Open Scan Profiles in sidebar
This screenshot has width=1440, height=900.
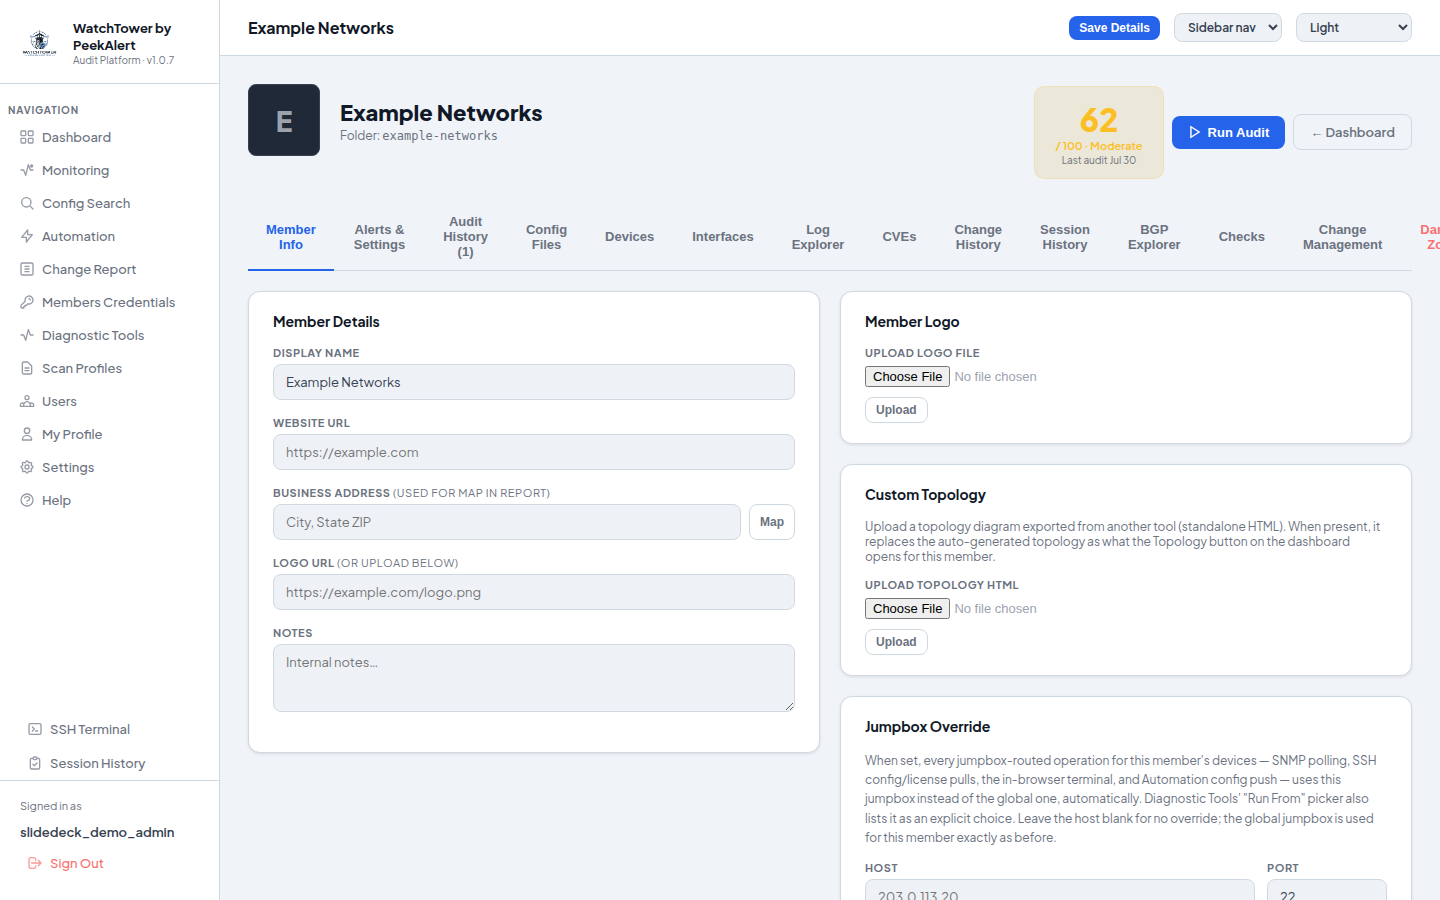110,368
